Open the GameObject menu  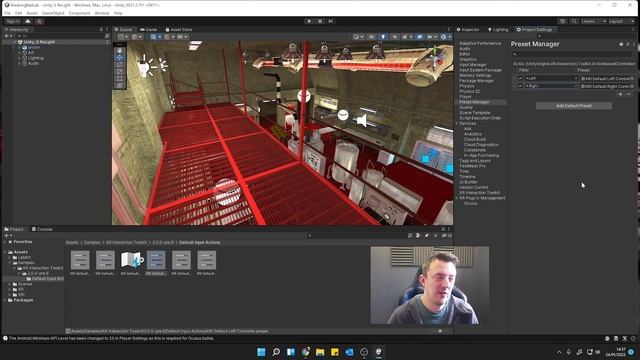53,13
